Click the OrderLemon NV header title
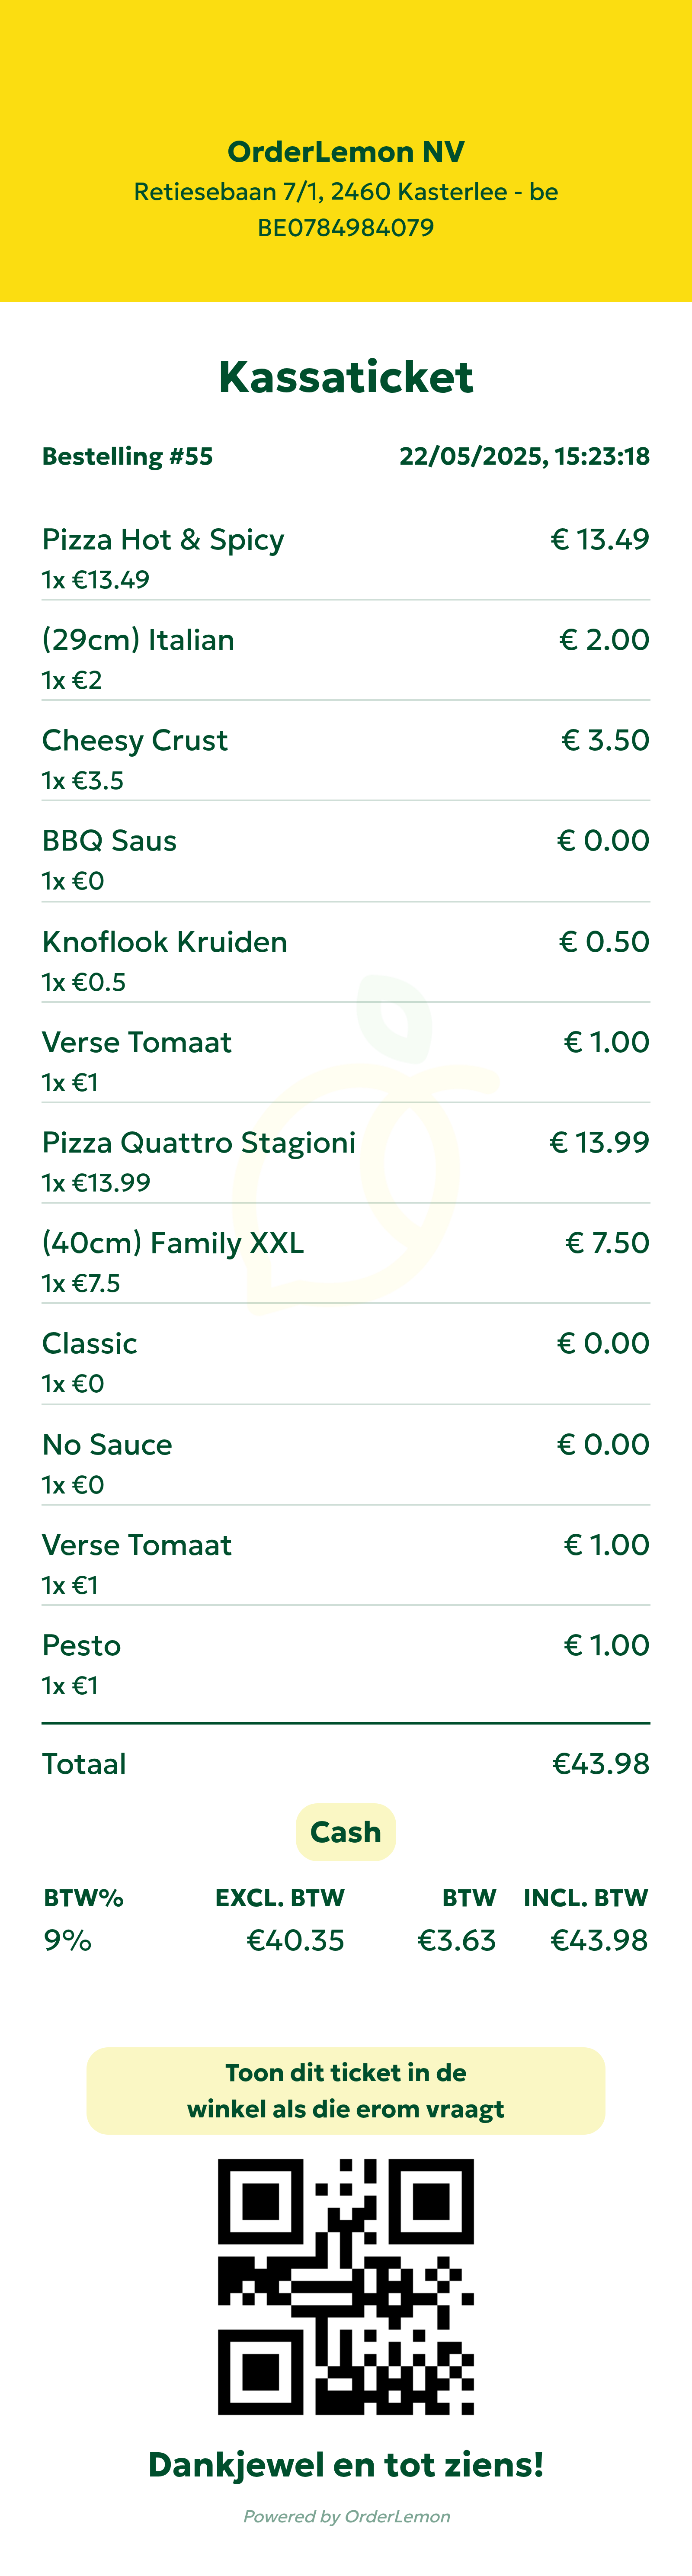The image size is (692, 2576). (346, 152)
